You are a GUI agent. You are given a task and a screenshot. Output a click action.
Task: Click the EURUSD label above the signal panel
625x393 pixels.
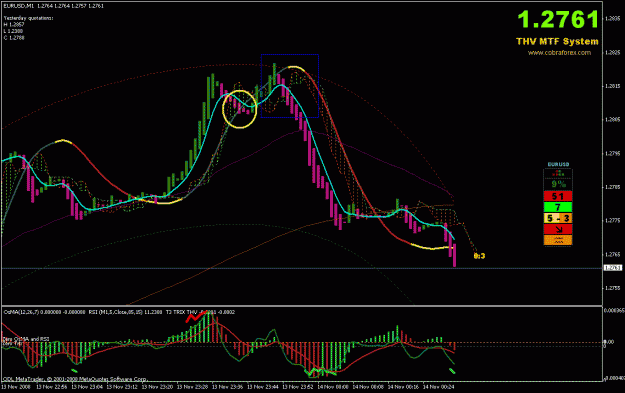(x=558, y=164)
